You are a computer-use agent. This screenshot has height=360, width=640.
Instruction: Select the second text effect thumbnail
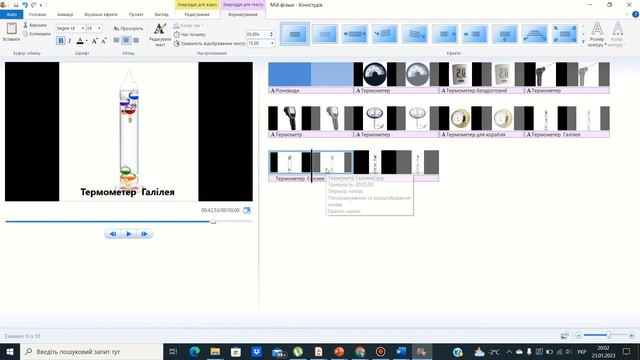[325, 34]
